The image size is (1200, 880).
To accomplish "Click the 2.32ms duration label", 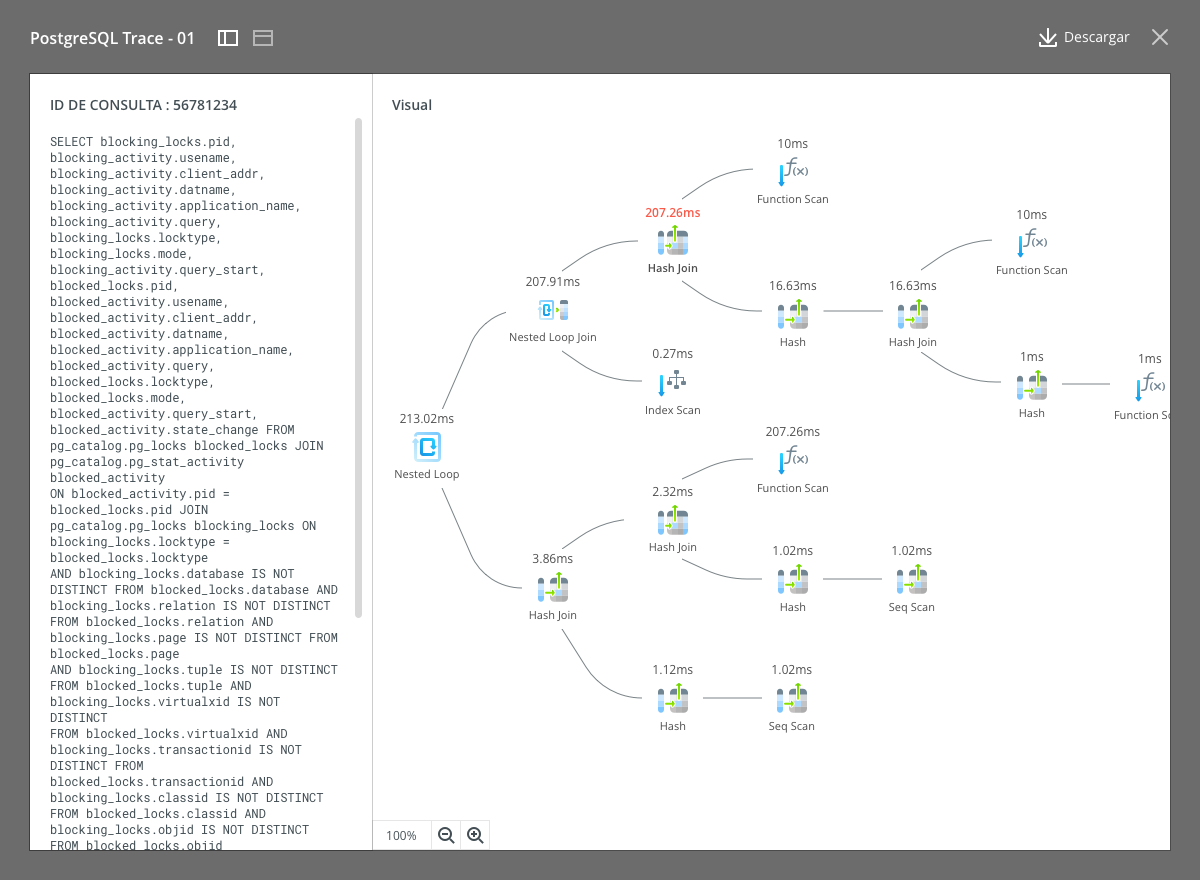I will click(673, 491).
